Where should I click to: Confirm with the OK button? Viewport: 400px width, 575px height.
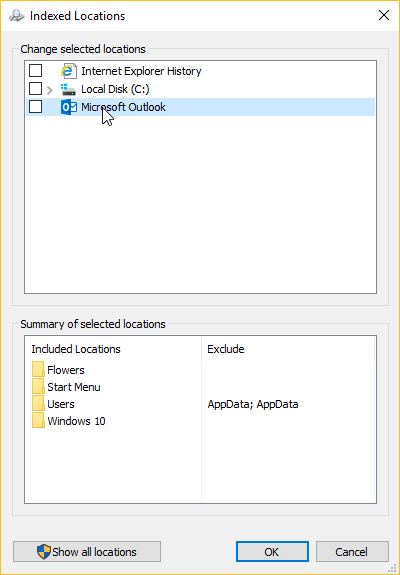272,552
